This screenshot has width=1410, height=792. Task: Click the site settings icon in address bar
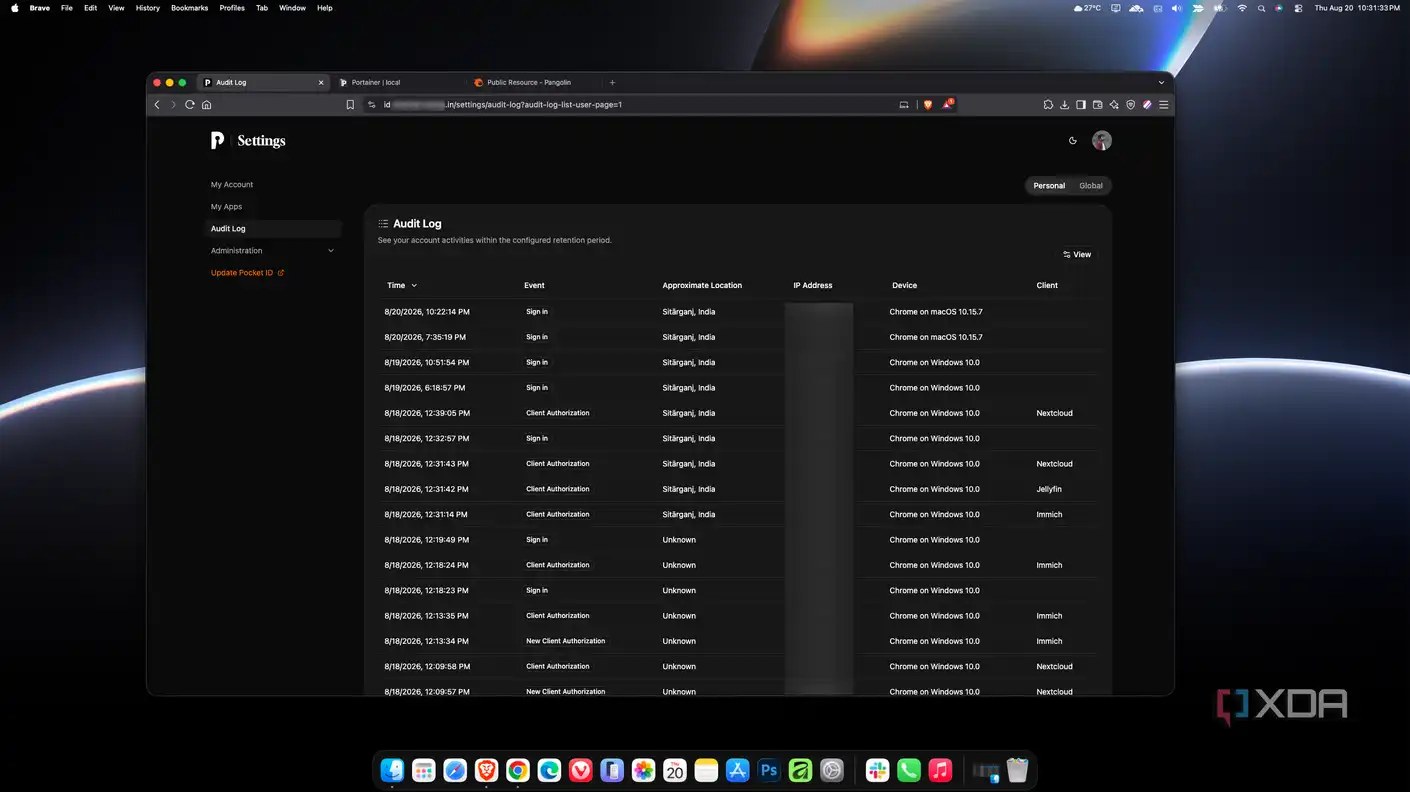[372, 104]
